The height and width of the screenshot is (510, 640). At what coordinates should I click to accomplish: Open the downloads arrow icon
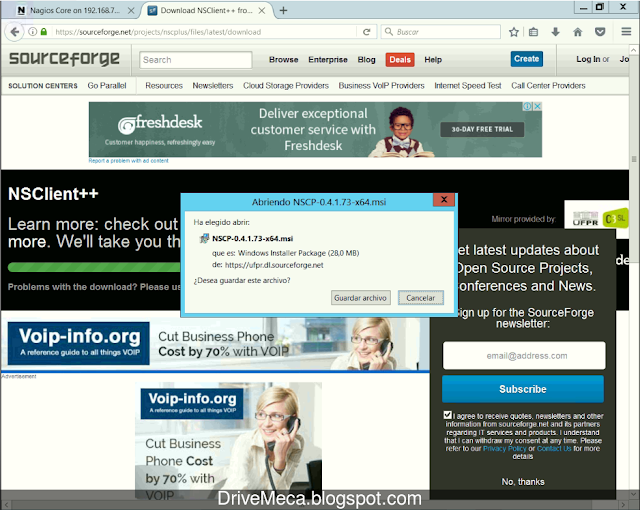555,32
